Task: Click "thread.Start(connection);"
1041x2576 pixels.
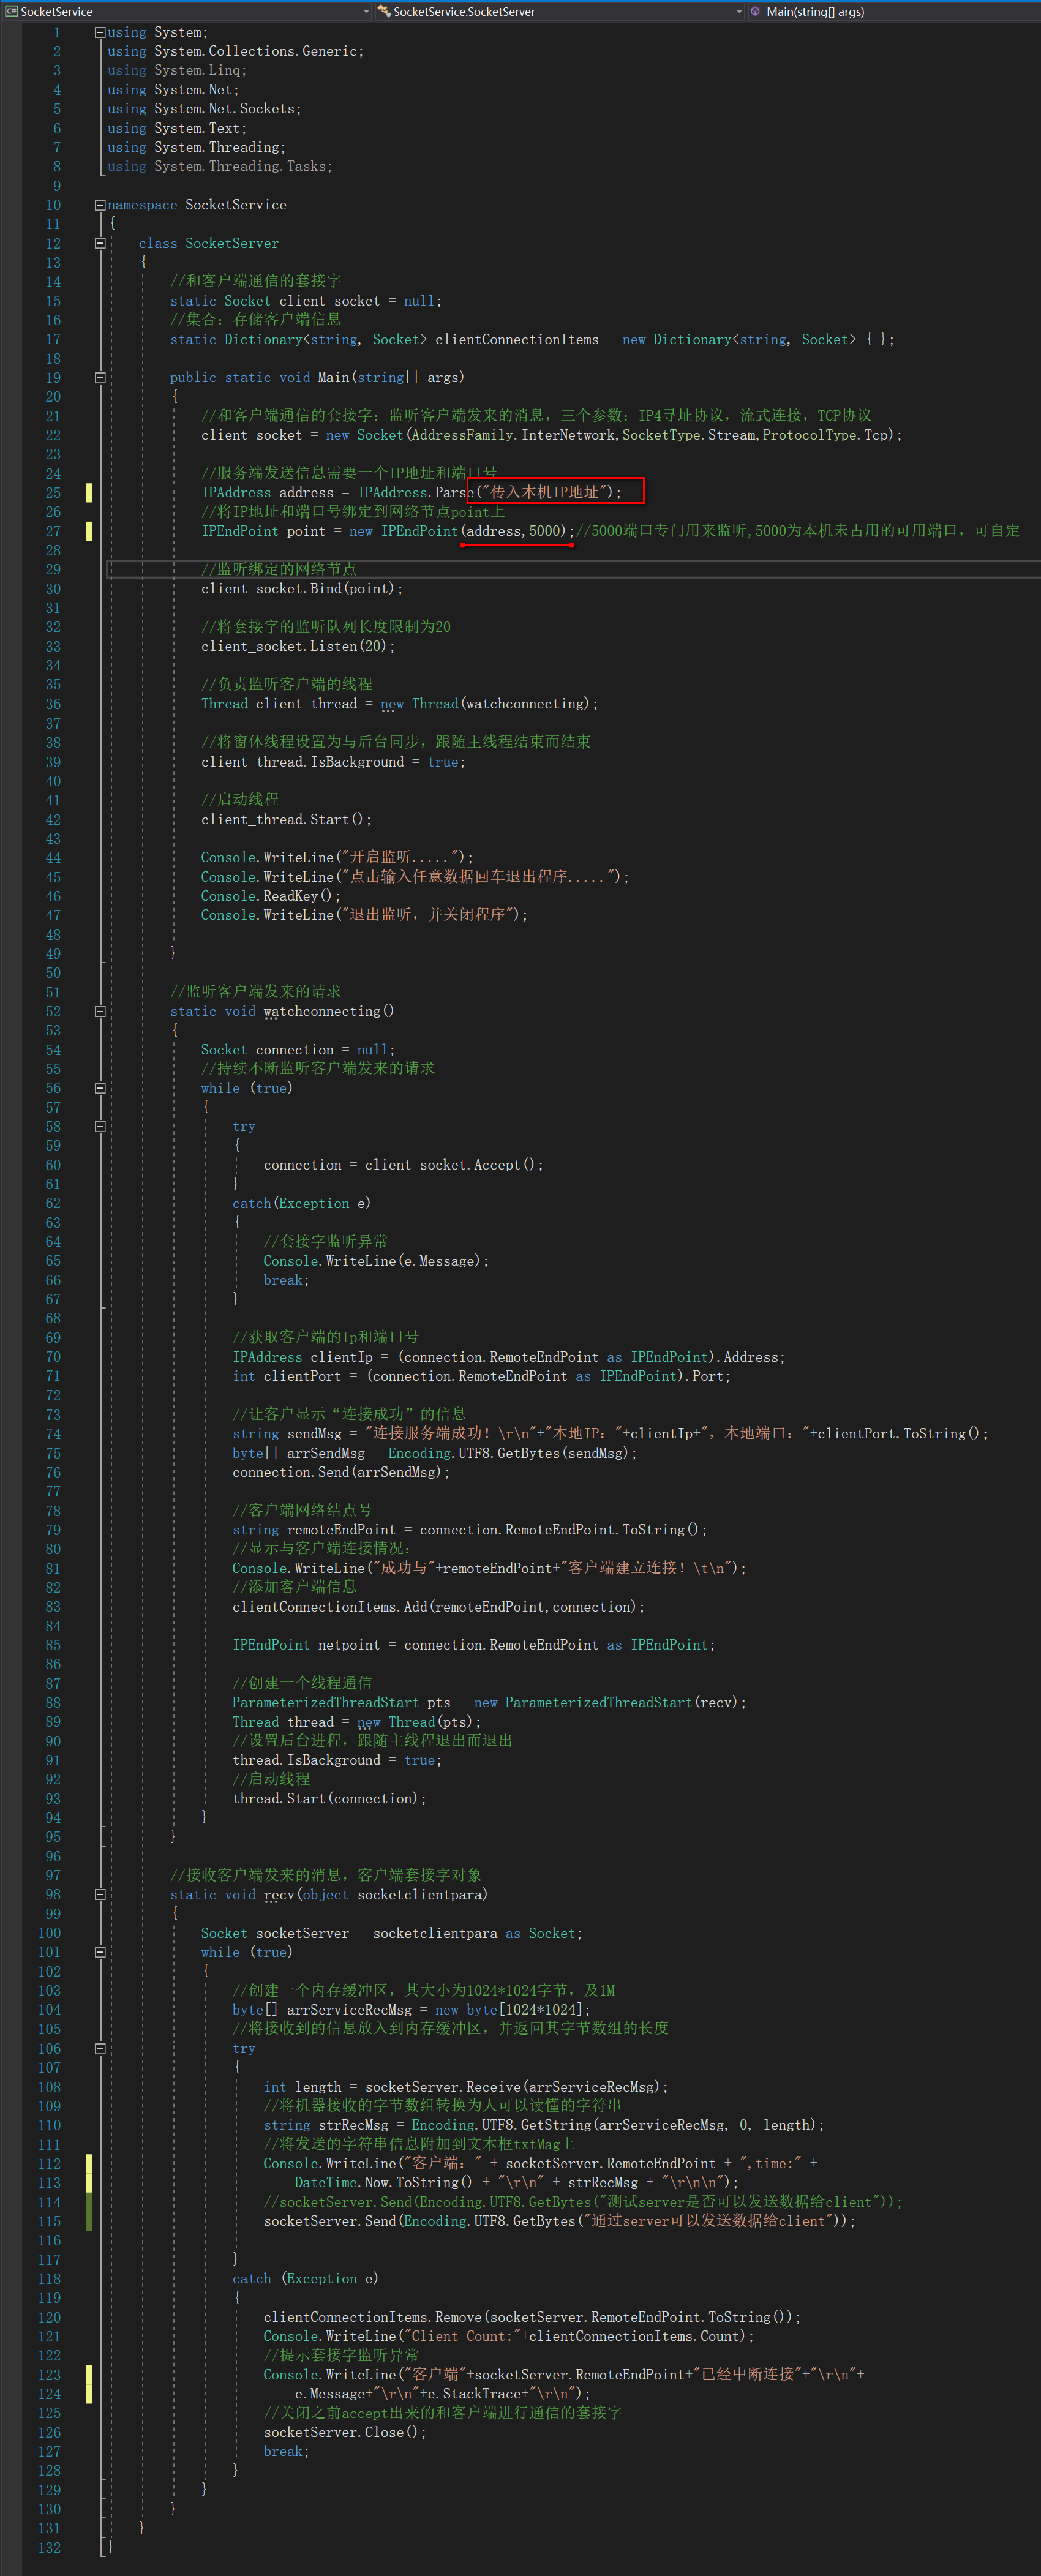Action: (330, 1798)
